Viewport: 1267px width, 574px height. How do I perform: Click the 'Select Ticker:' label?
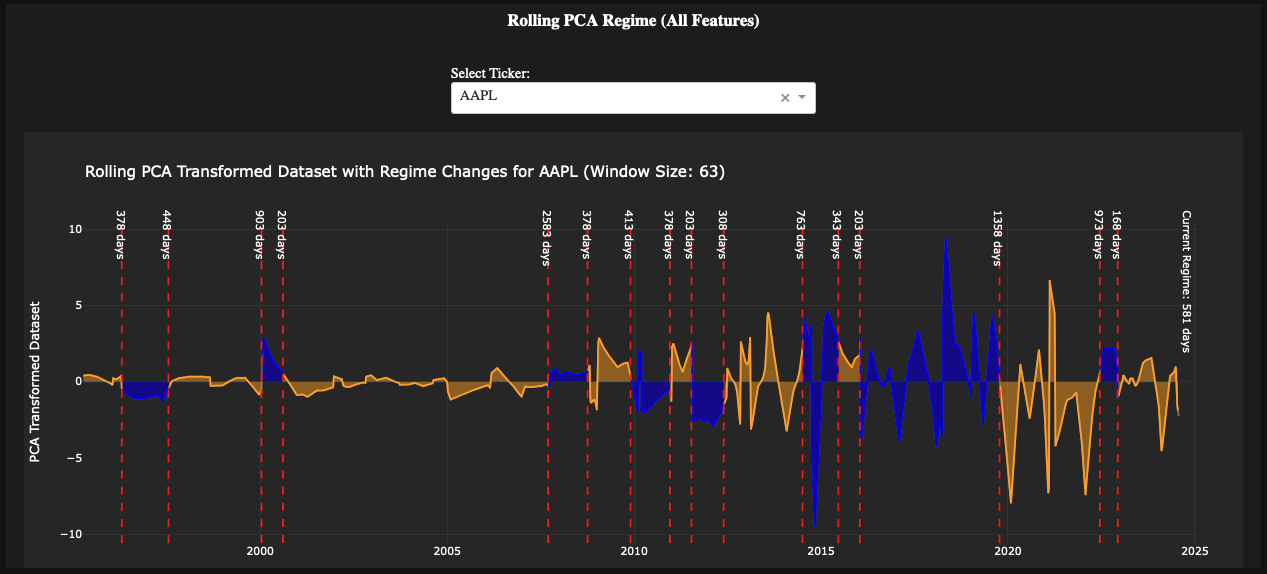pos(490,73)
